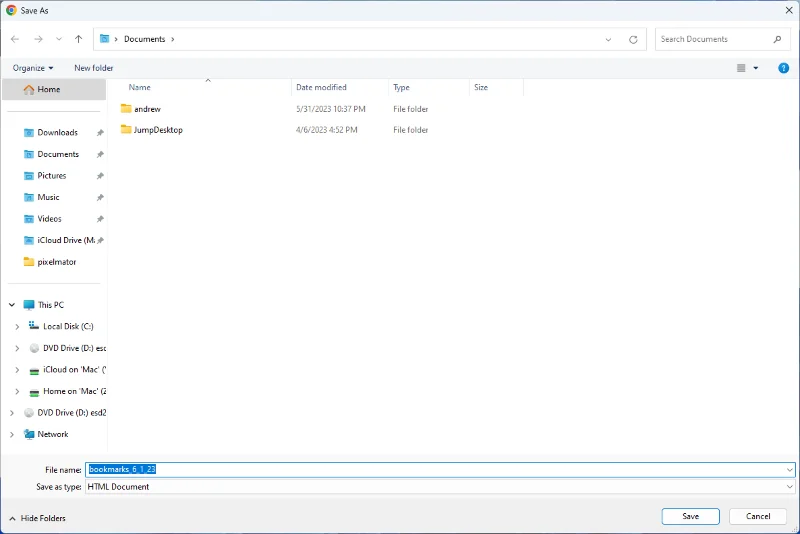Expand the Local Disk (C:) tree node
The height and width of the screenshot is (534, 800).
pos(17,326)
